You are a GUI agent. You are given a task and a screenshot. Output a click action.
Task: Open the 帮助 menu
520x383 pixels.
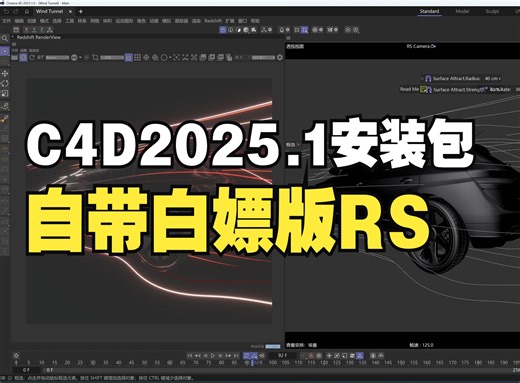pos(255,21)
